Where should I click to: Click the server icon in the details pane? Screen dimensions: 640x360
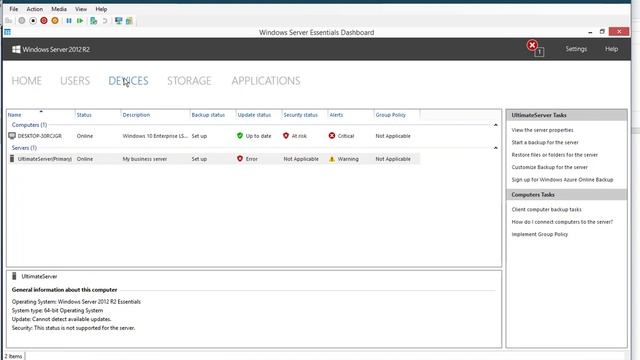(x=14, y=276)
